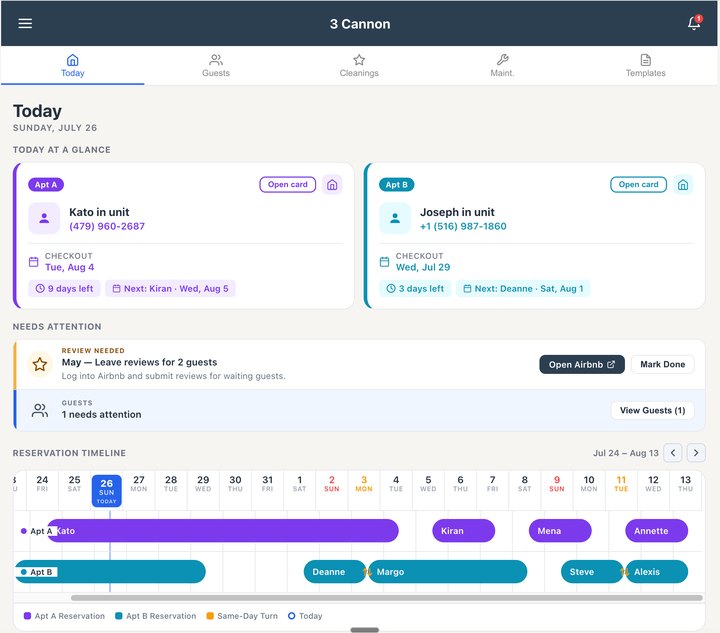Select date 11 TUE in timeline

(621, 484)
